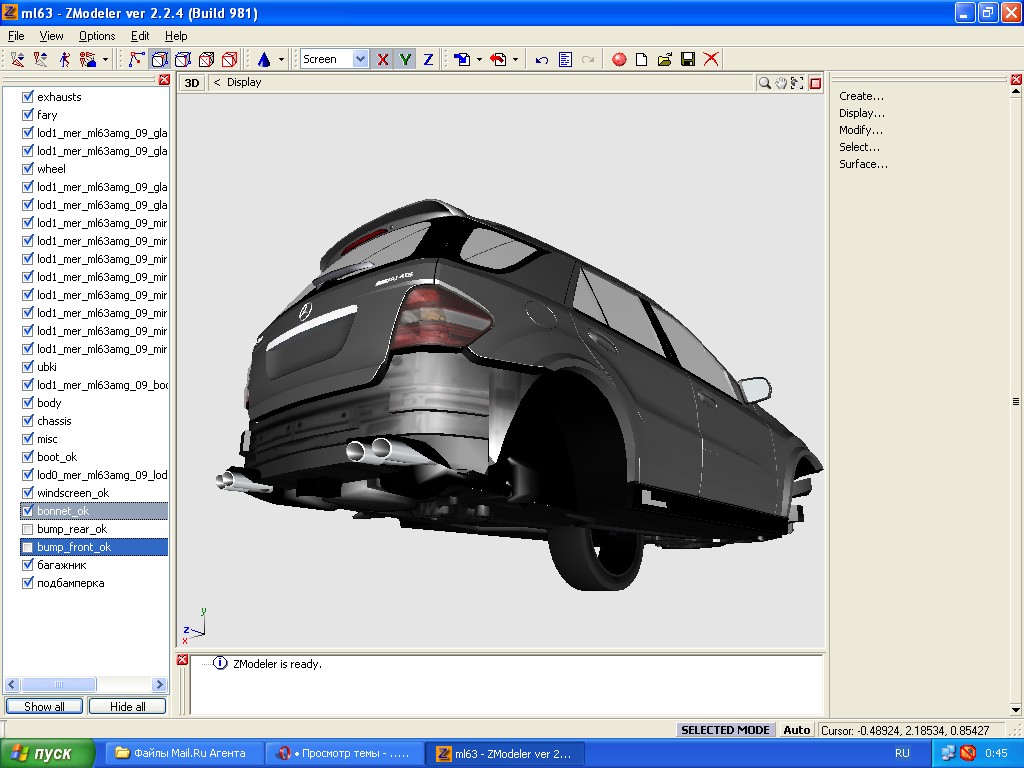Expand the Modify... command group

[861, 130]
